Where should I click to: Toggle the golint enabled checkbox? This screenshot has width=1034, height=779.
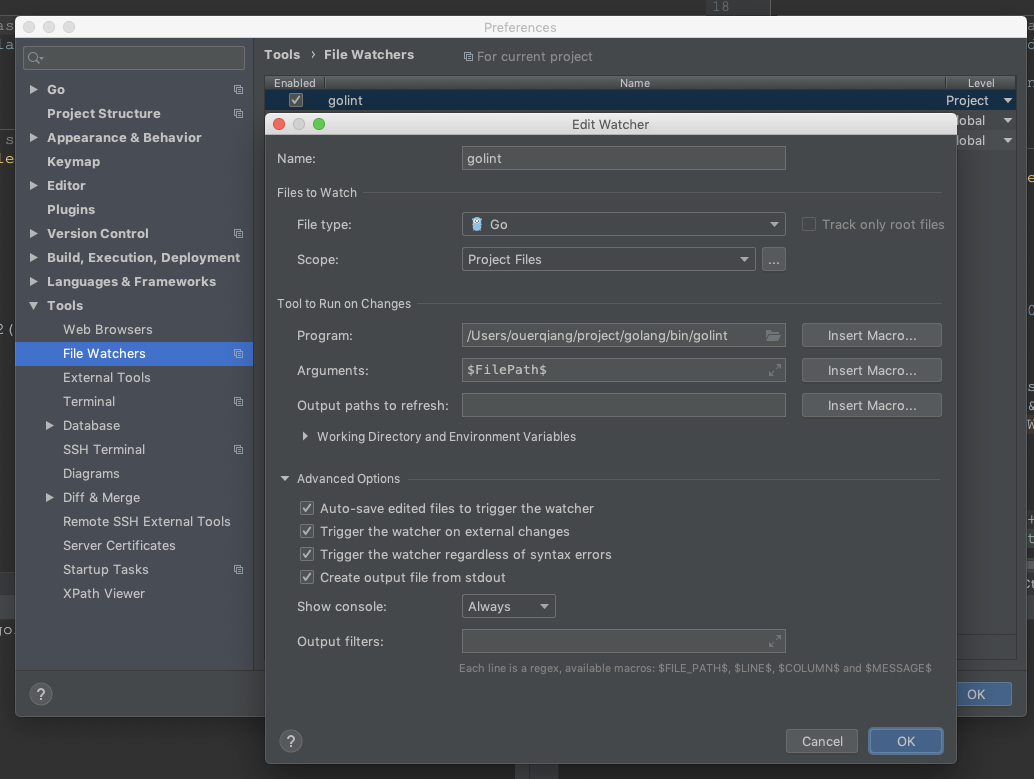tap(296, 100)
